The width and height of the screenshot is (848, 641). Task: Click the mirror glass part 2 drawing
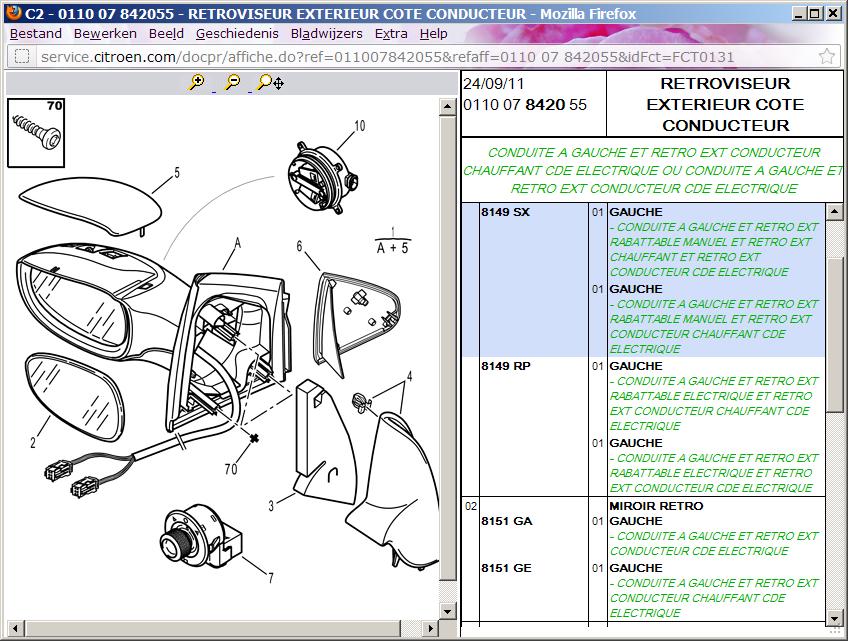pos(74,398)
